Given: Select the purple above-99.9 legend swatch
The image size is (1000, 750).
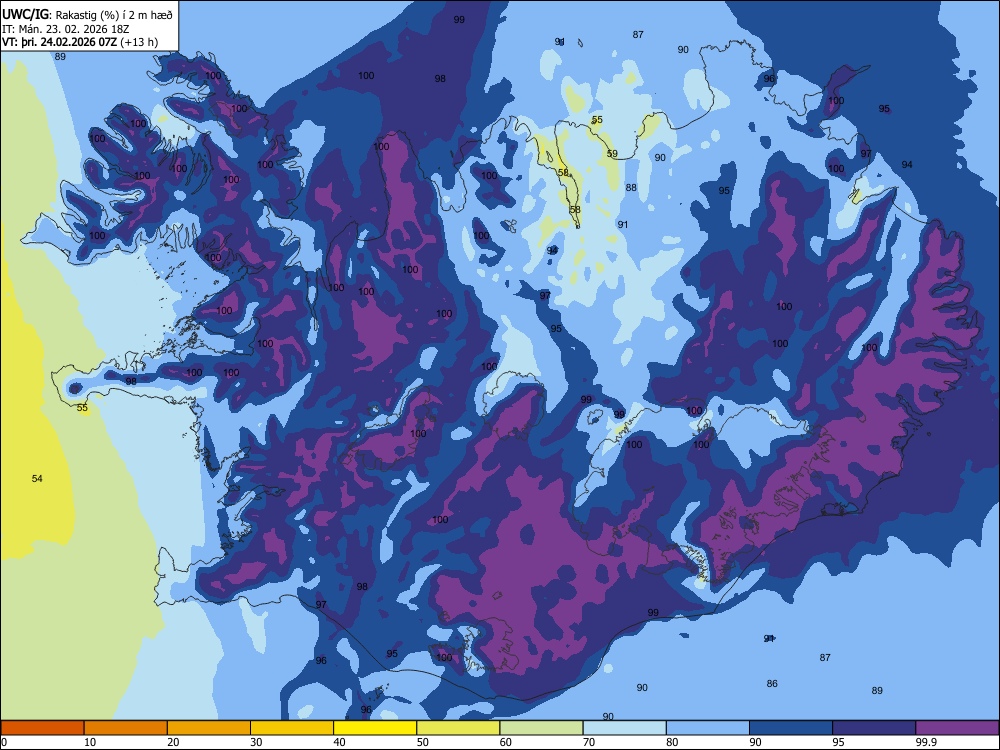Looking at the screenshot, I should pyautogui.click(x=957, y=728).
